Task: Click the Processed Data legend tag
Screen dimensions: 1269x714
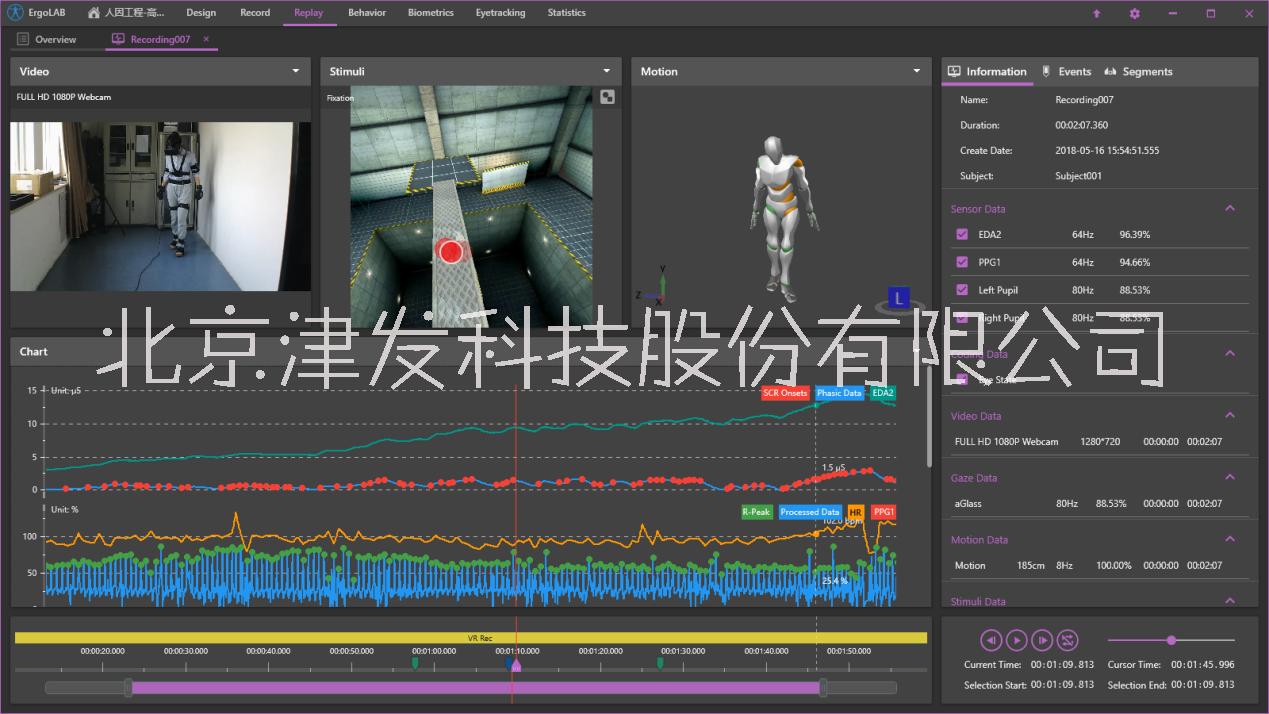Action: click(810, 512)
